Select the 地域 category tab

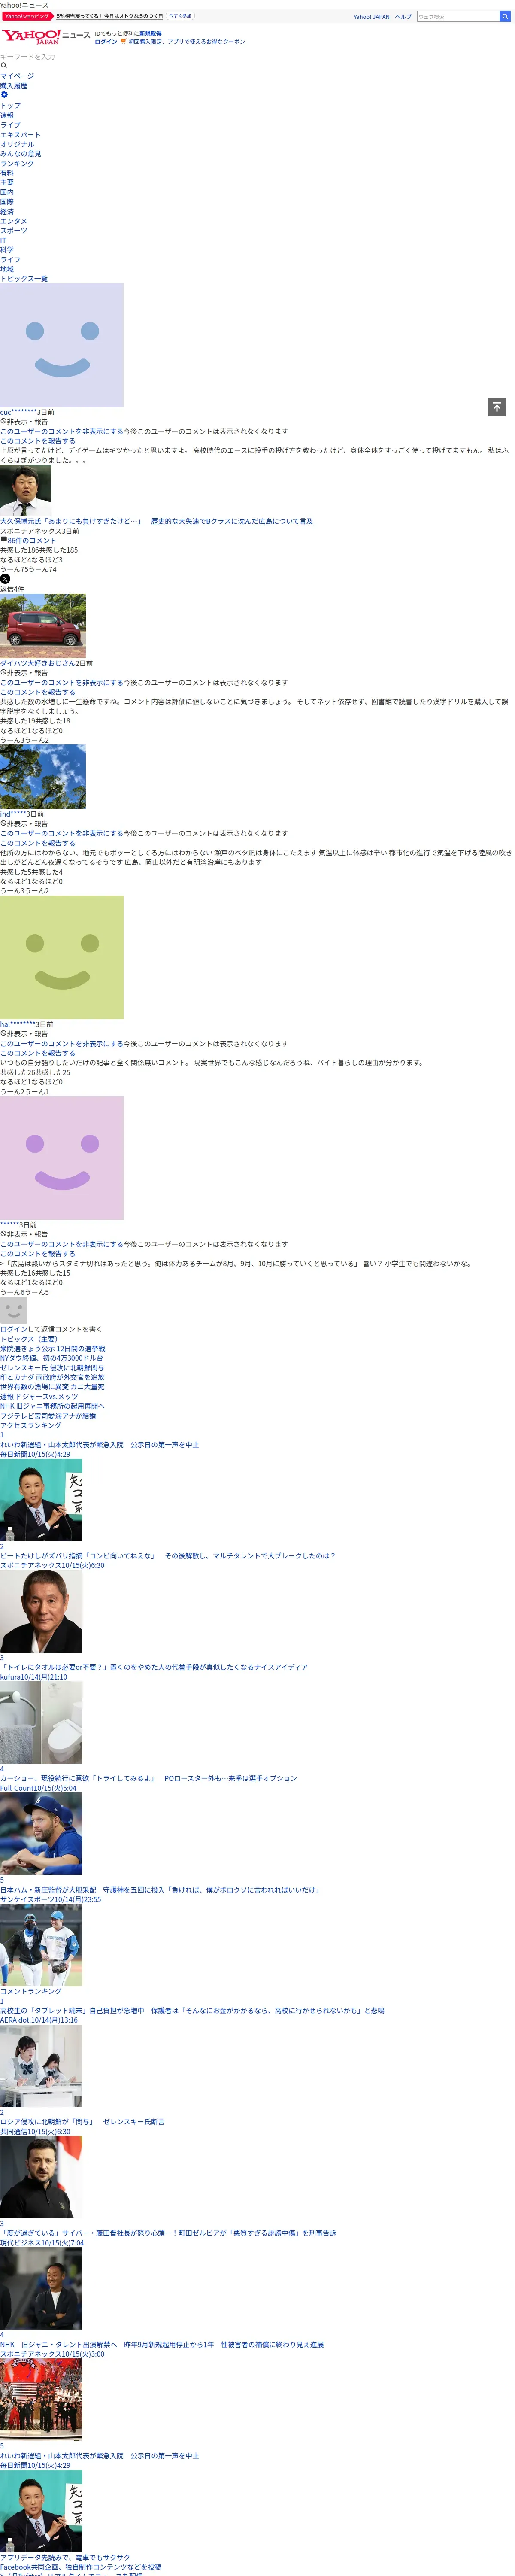7,269
